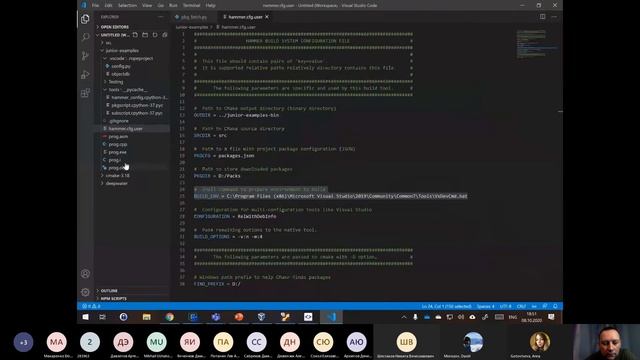
Task: Open the Terminal menu
Action: (x=191, y=5)
